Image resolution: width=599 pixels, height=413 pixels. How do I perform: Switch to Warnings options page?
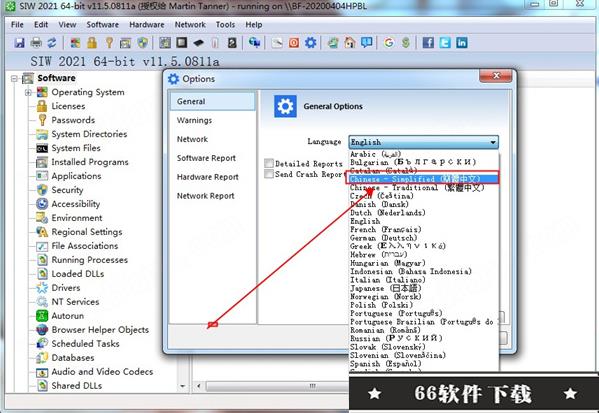tap(213, 120)
